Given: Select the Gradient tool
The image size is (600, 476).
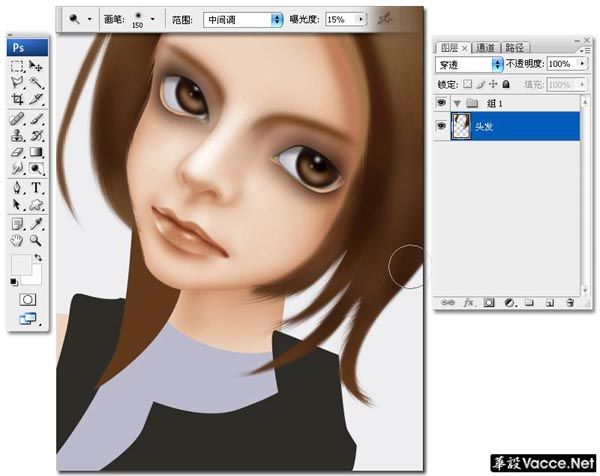Looking at the screenshot, I should (36, 152).
